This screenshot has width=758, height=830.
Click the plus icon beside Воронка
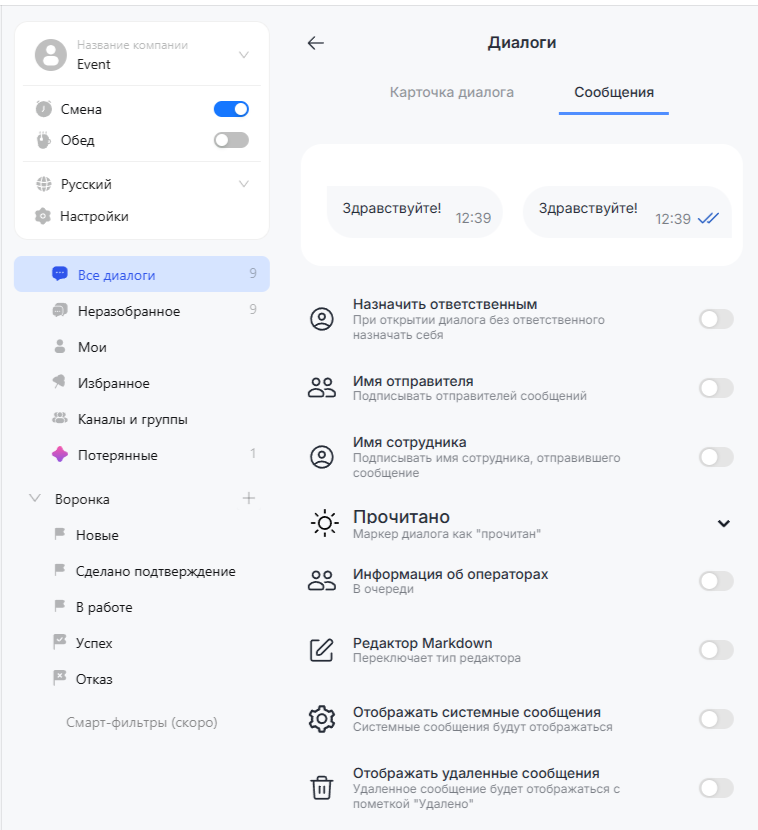tap(249, 498)
